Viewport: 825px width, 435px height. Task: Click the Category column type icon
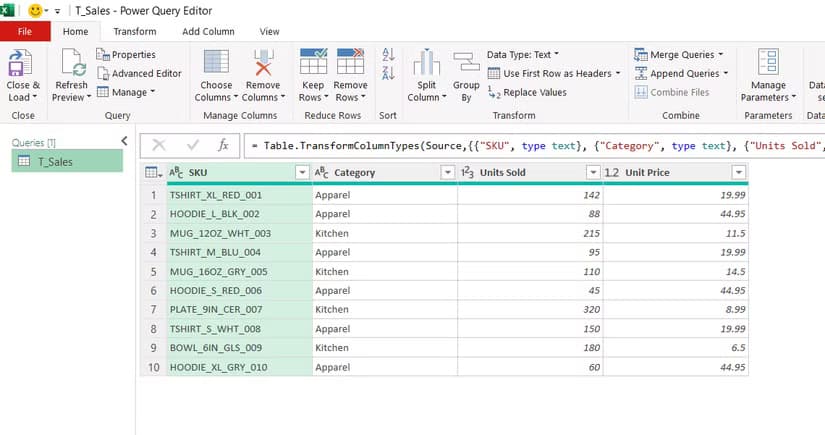(x=321, y=173)
